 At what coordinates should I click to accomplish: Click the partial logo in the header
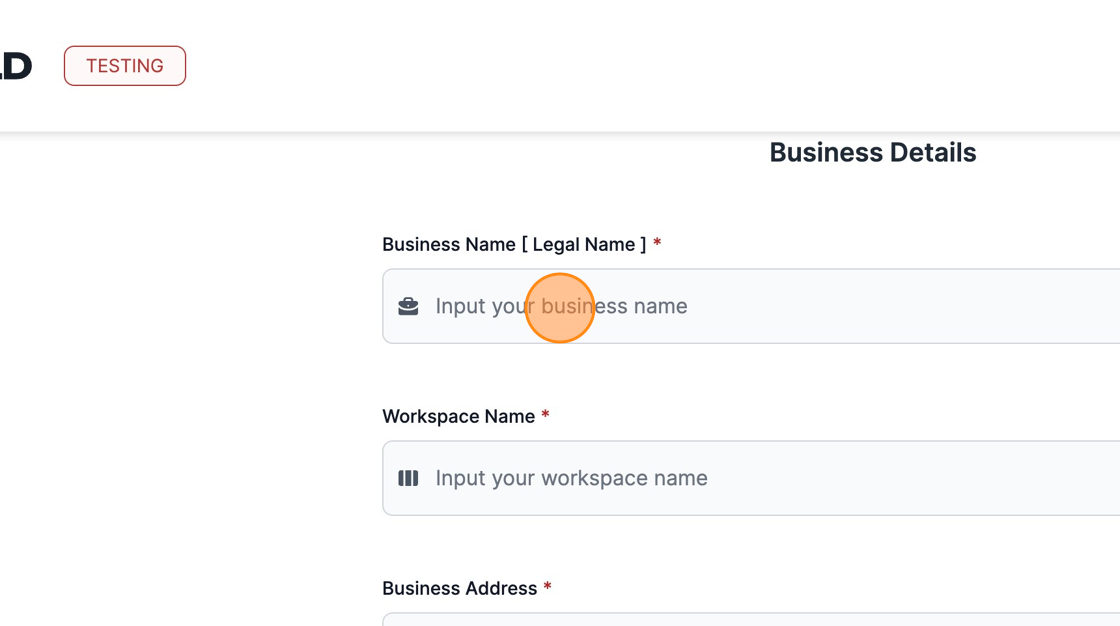tap(16, 66)
